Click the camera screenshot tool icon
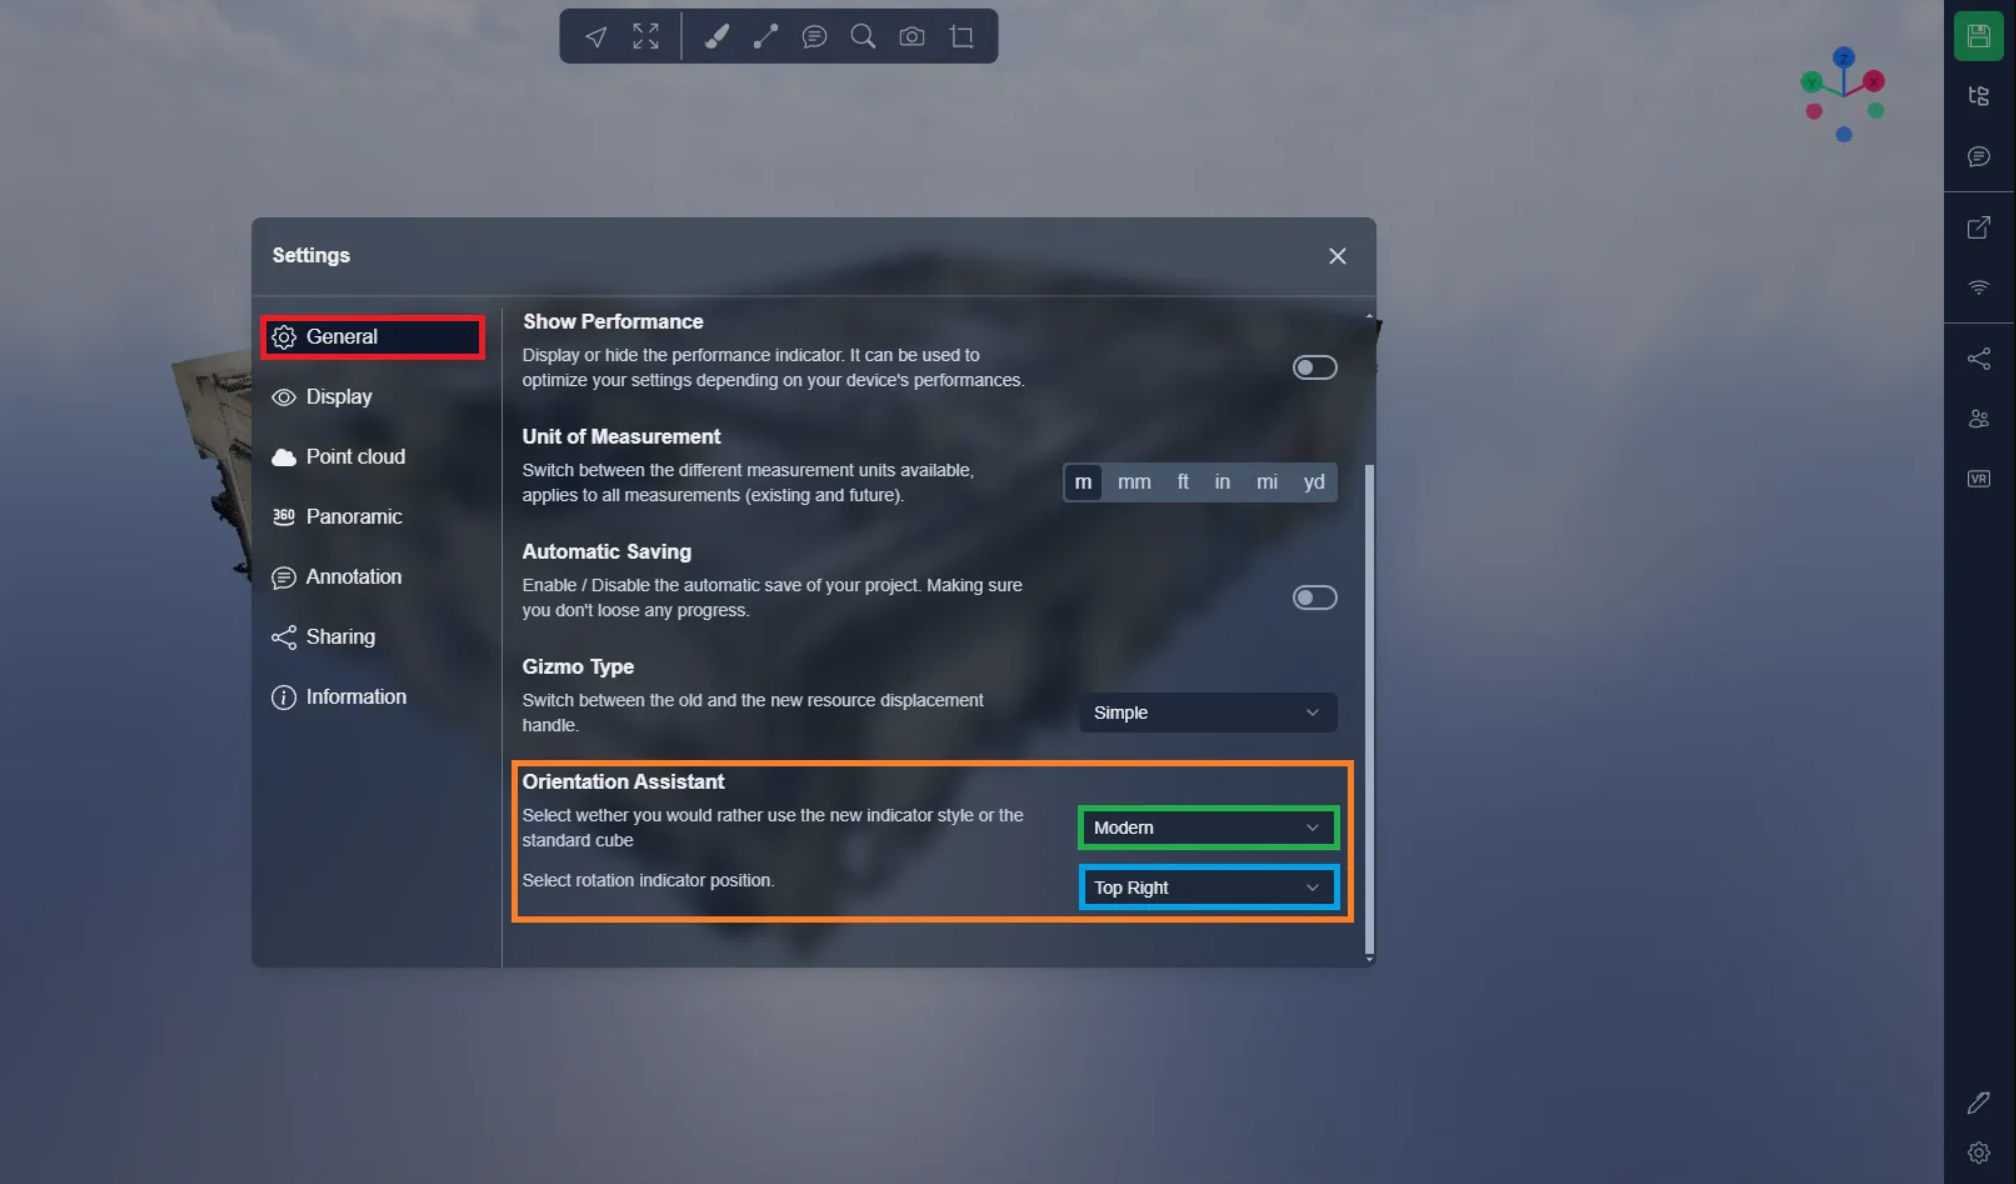This screenshot has width=2016, height=1184. (911, 37)
